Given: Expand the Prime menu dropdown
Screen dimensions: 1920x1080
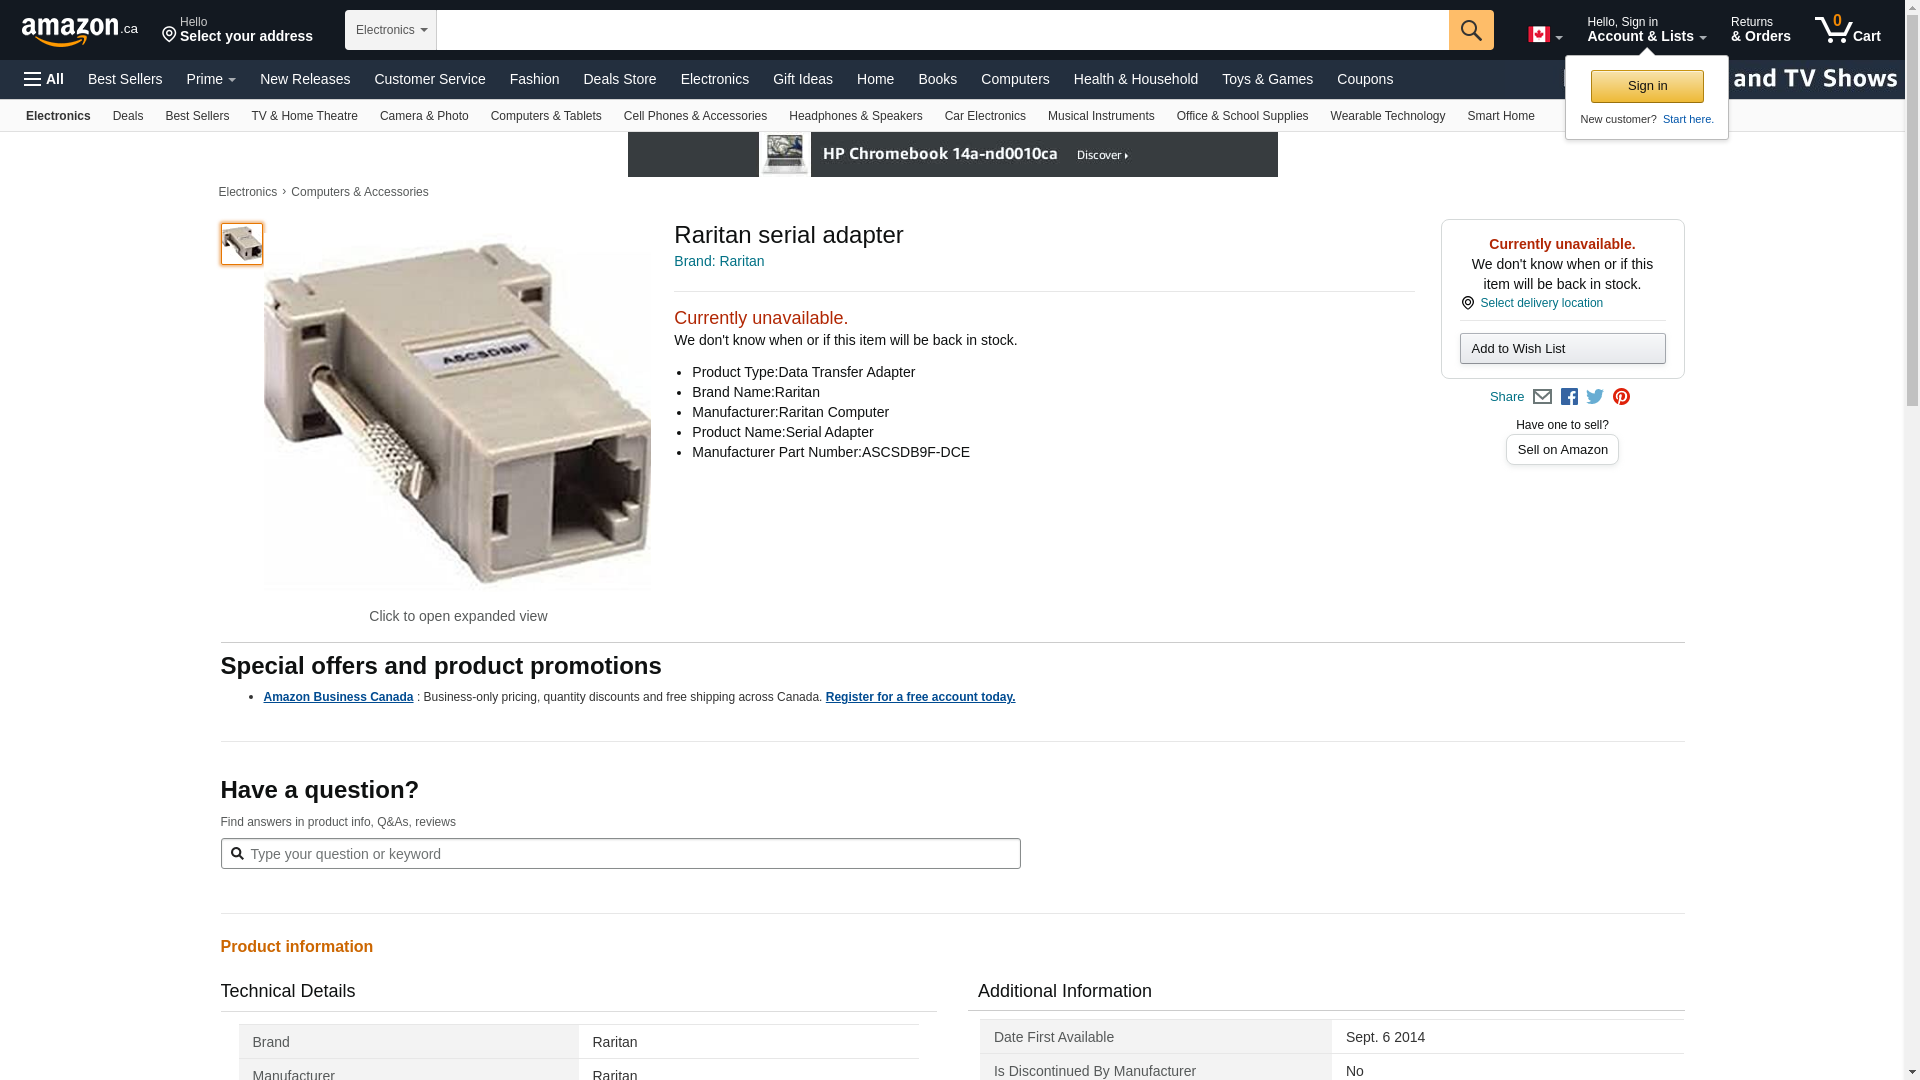Looking at the screenshot, I should pyautogui.click(x=211, y=79).
